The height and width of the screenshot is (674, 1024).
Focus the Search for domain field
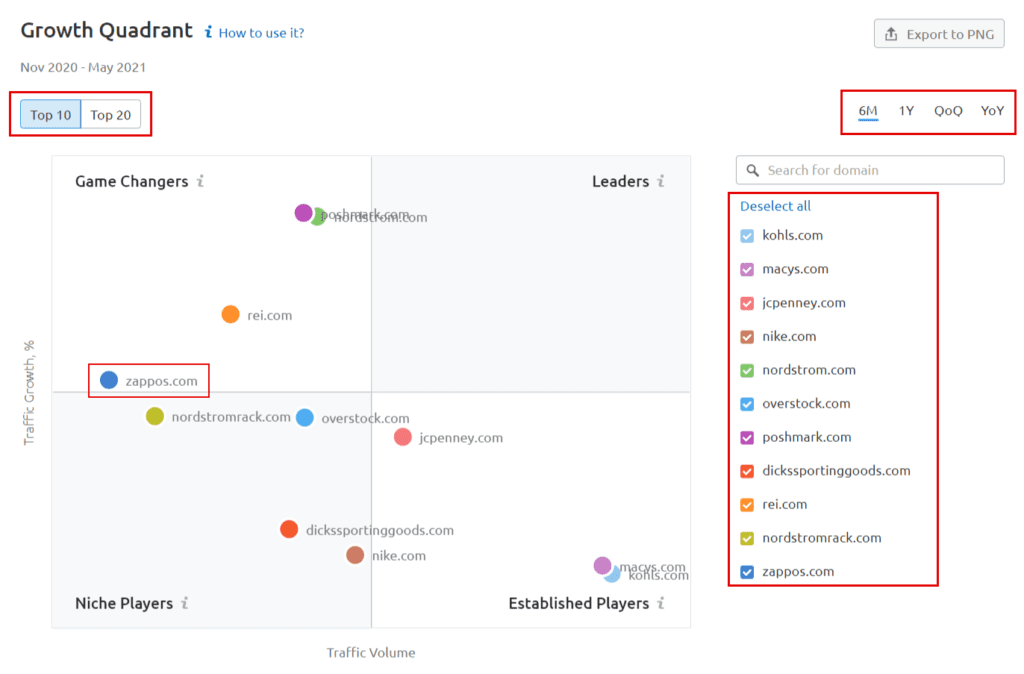[x=870, y=170]
